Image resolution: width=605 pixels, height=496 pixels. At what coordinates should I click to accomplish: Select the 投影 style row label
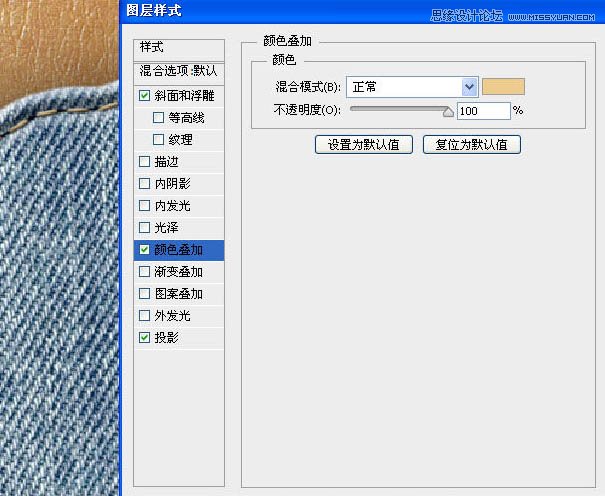coord(166,338)
